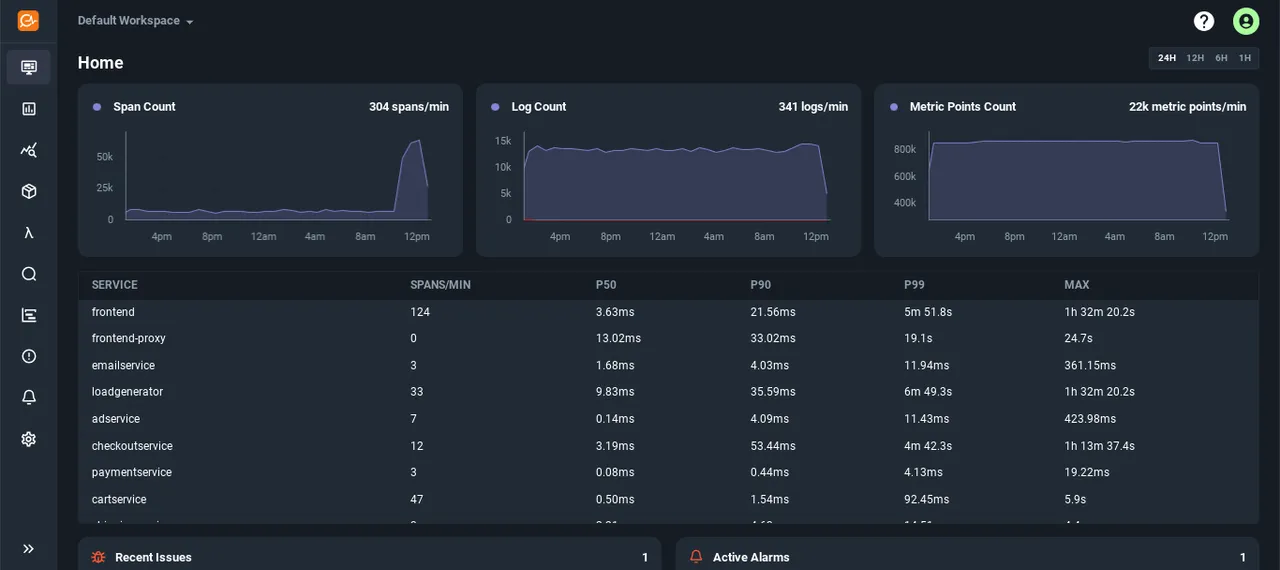Open the exclamation circle issues sidebar icon
1280x570 pixels.
tap(29, 356)
